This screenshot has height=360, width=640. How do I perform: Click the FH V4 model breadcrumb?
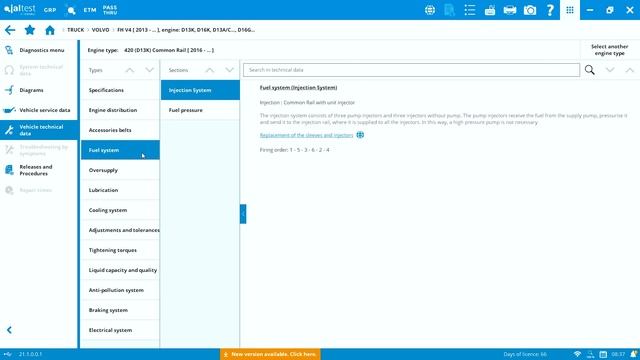click(186, 30)
